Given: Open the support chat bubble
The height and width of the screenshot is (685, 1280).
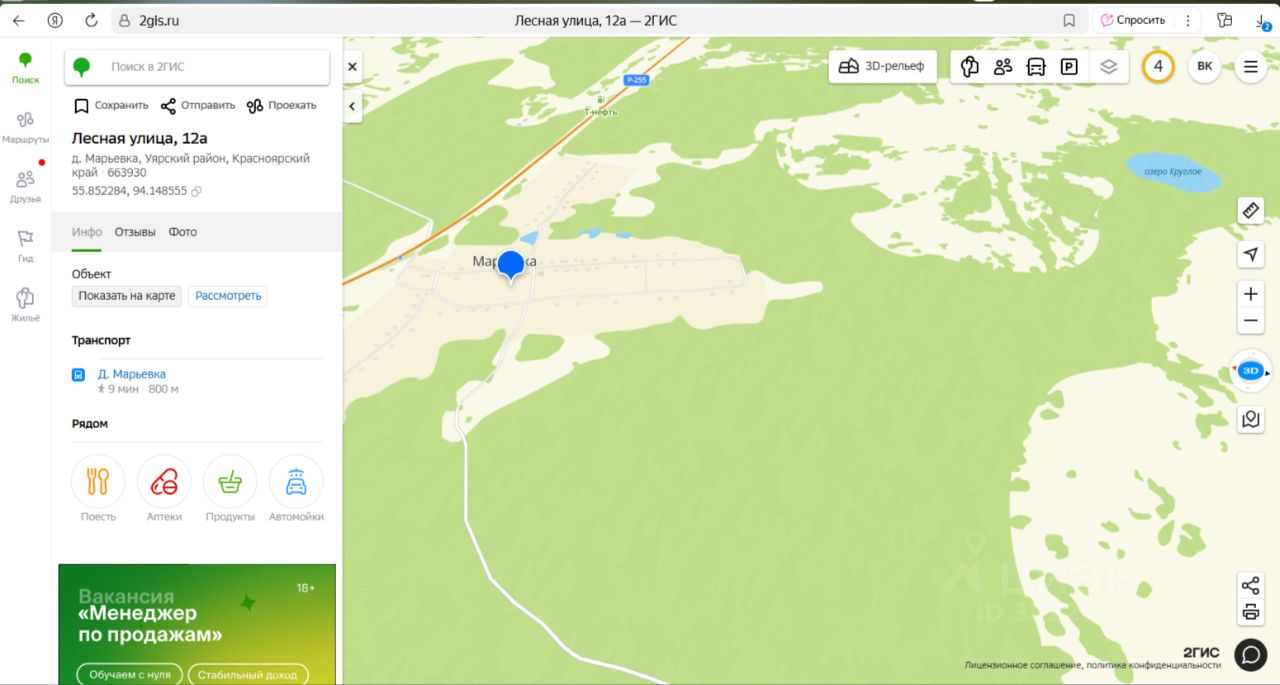Looking at the screenshot, I should (1251, 654).
